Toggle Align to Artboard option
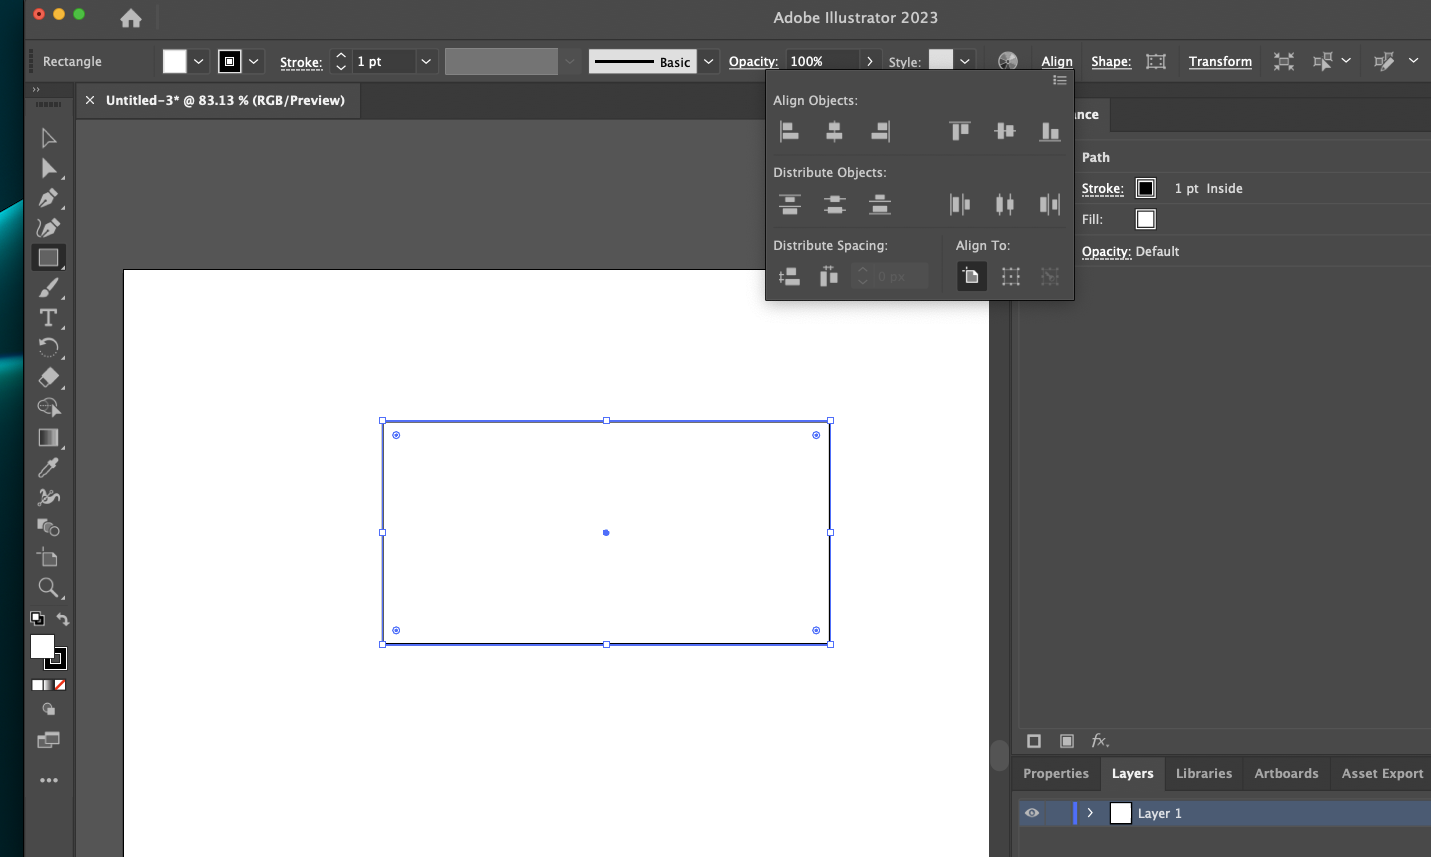1431x857 pixels. [971, 276]
